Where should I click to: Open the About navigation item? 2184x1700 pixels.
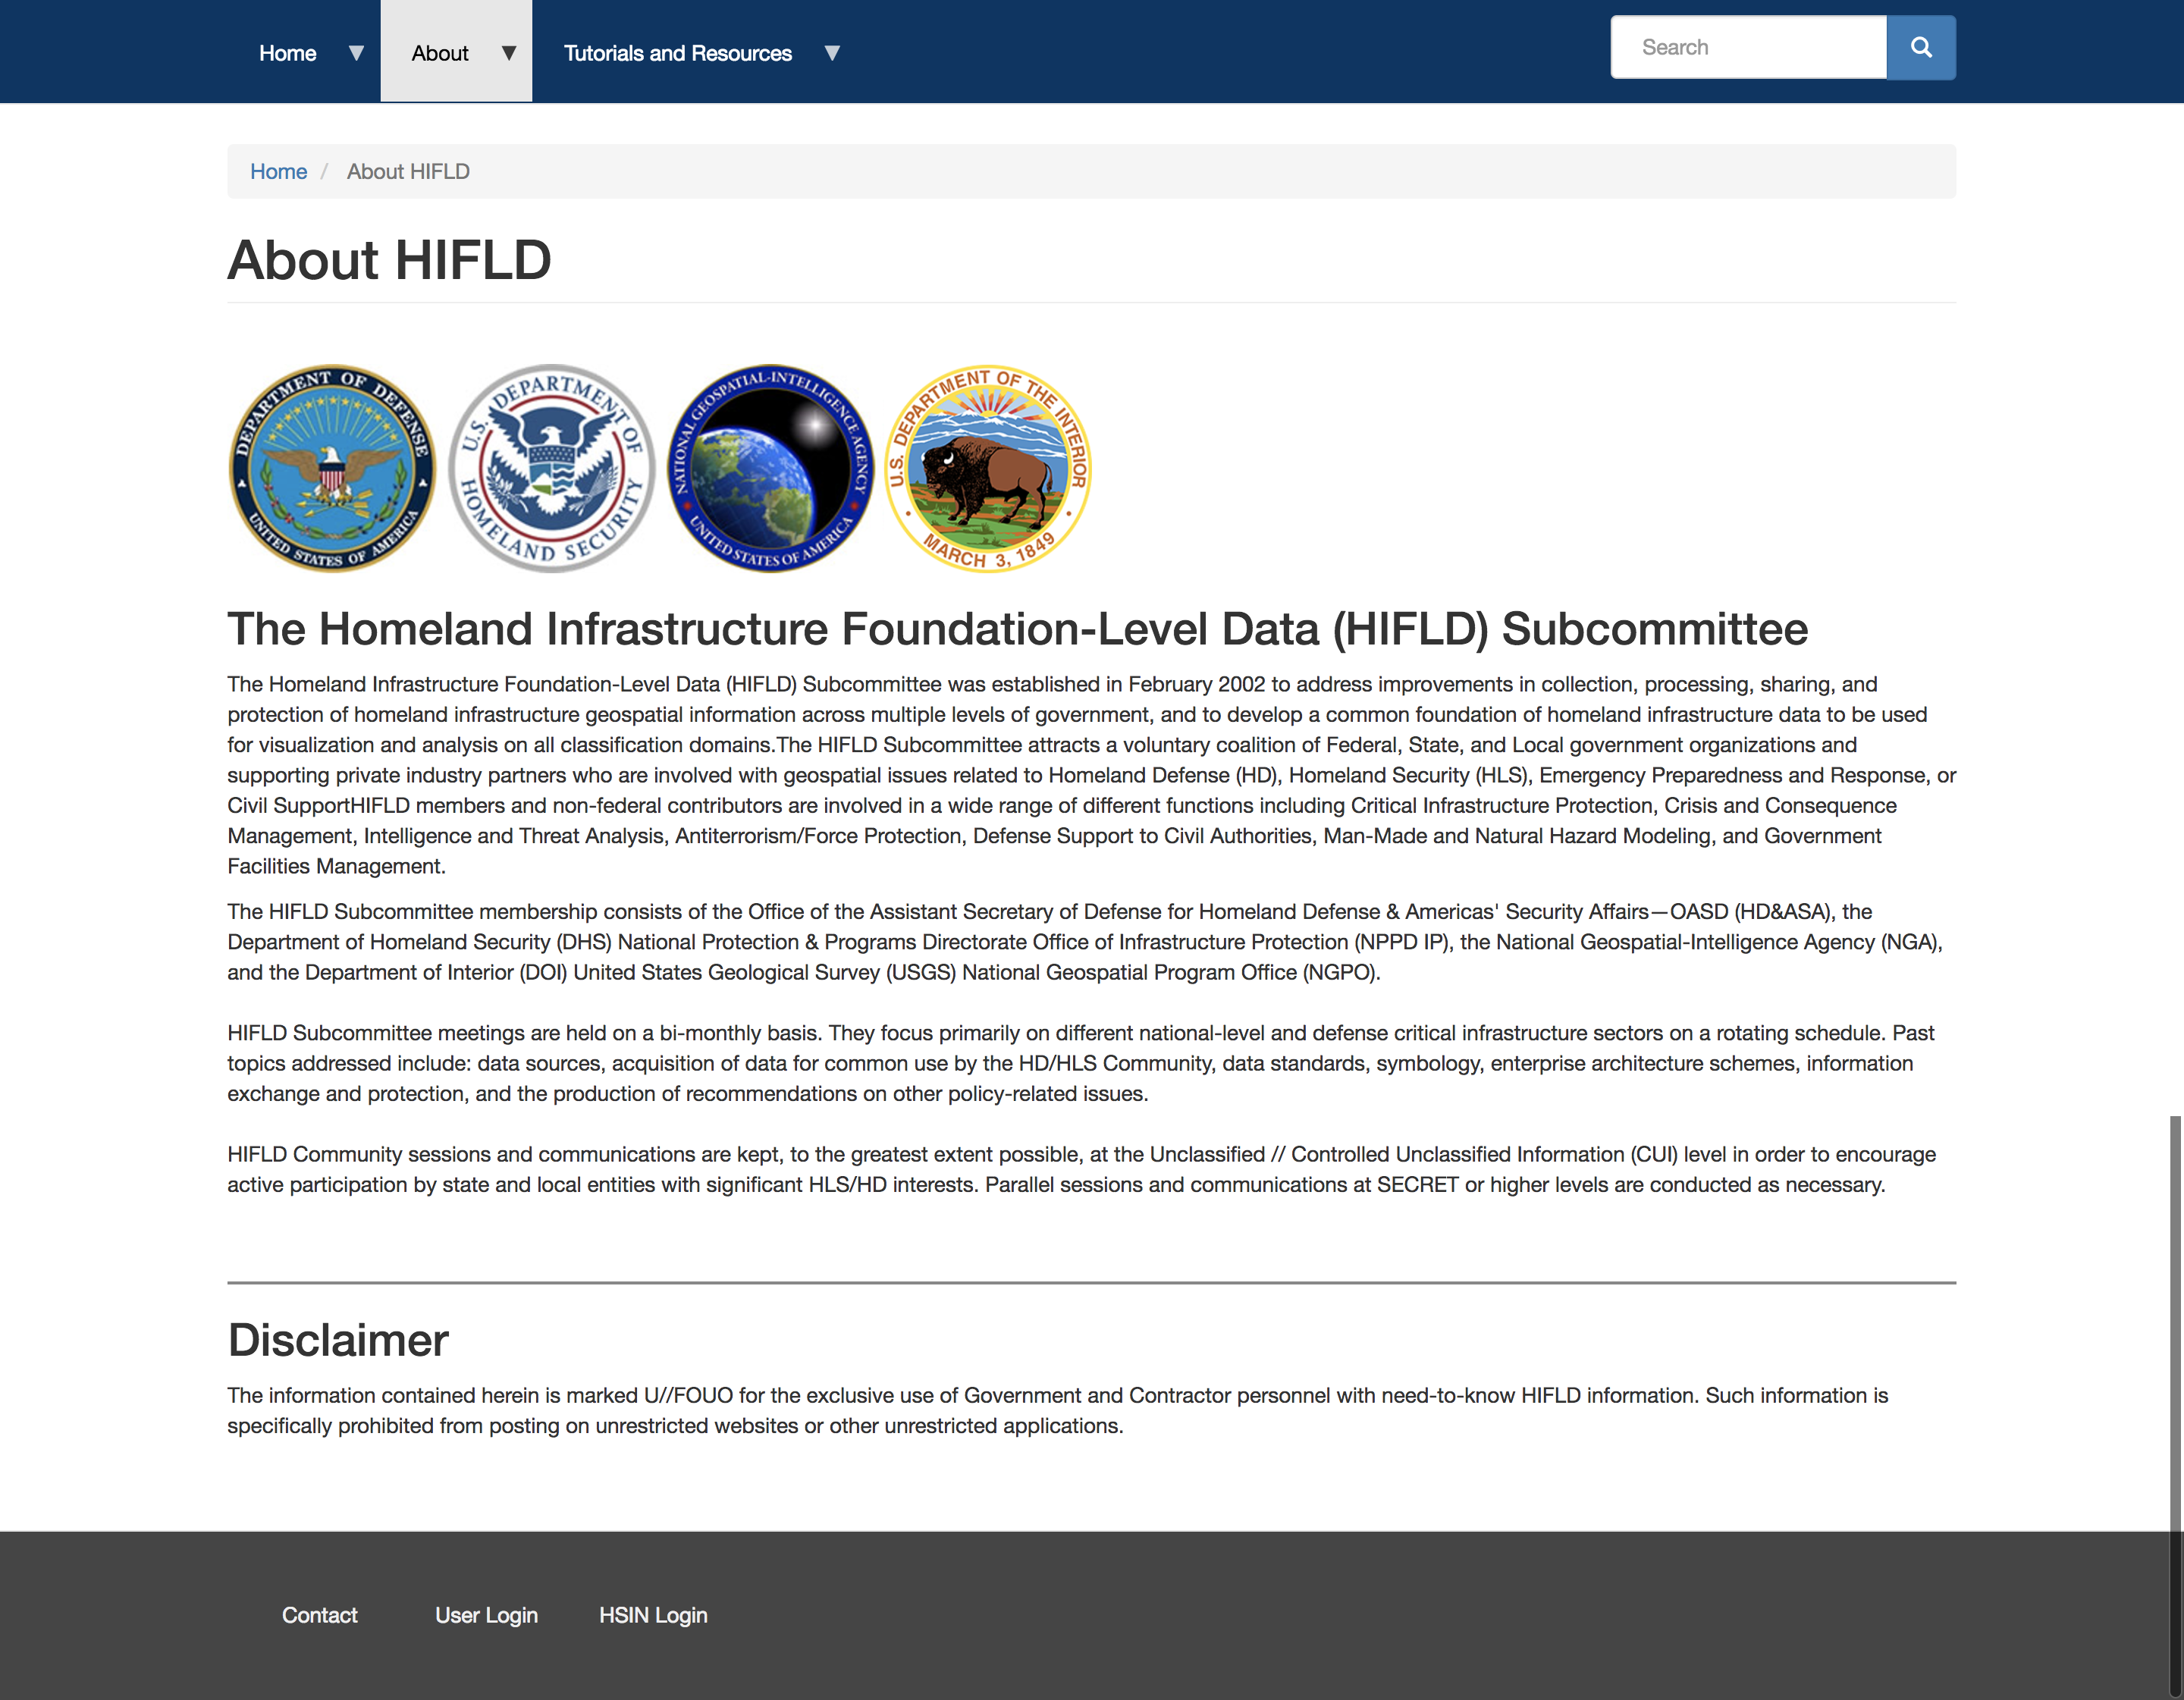(440, 53)
